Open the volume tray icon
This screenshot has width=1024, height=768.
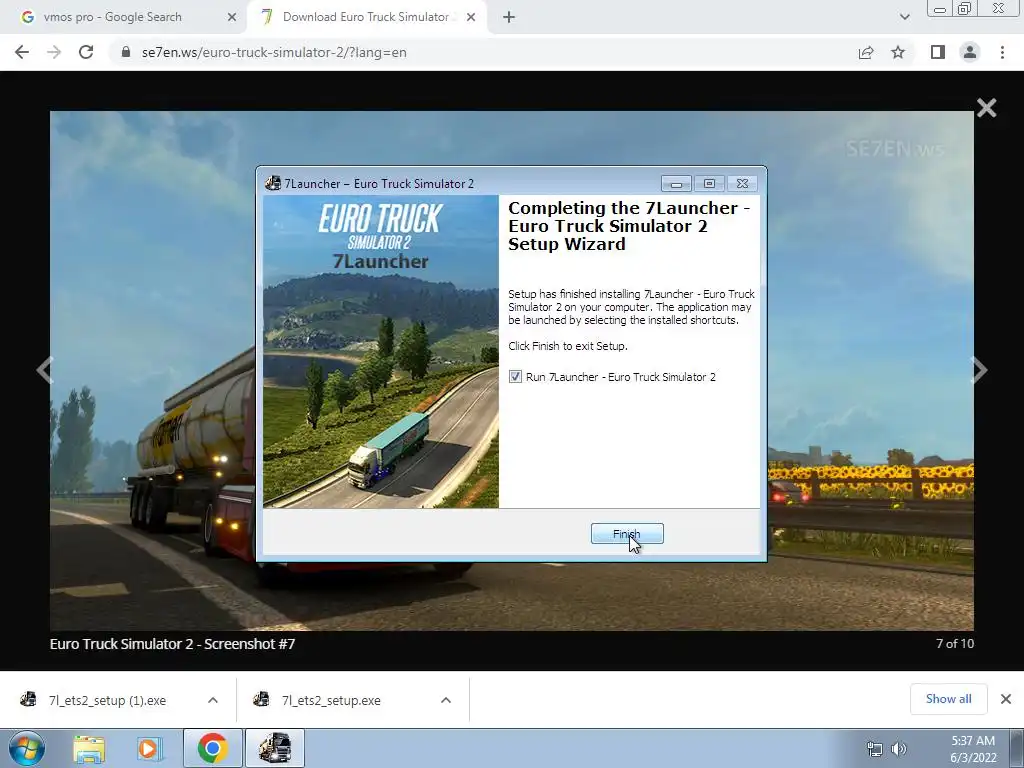899,749
